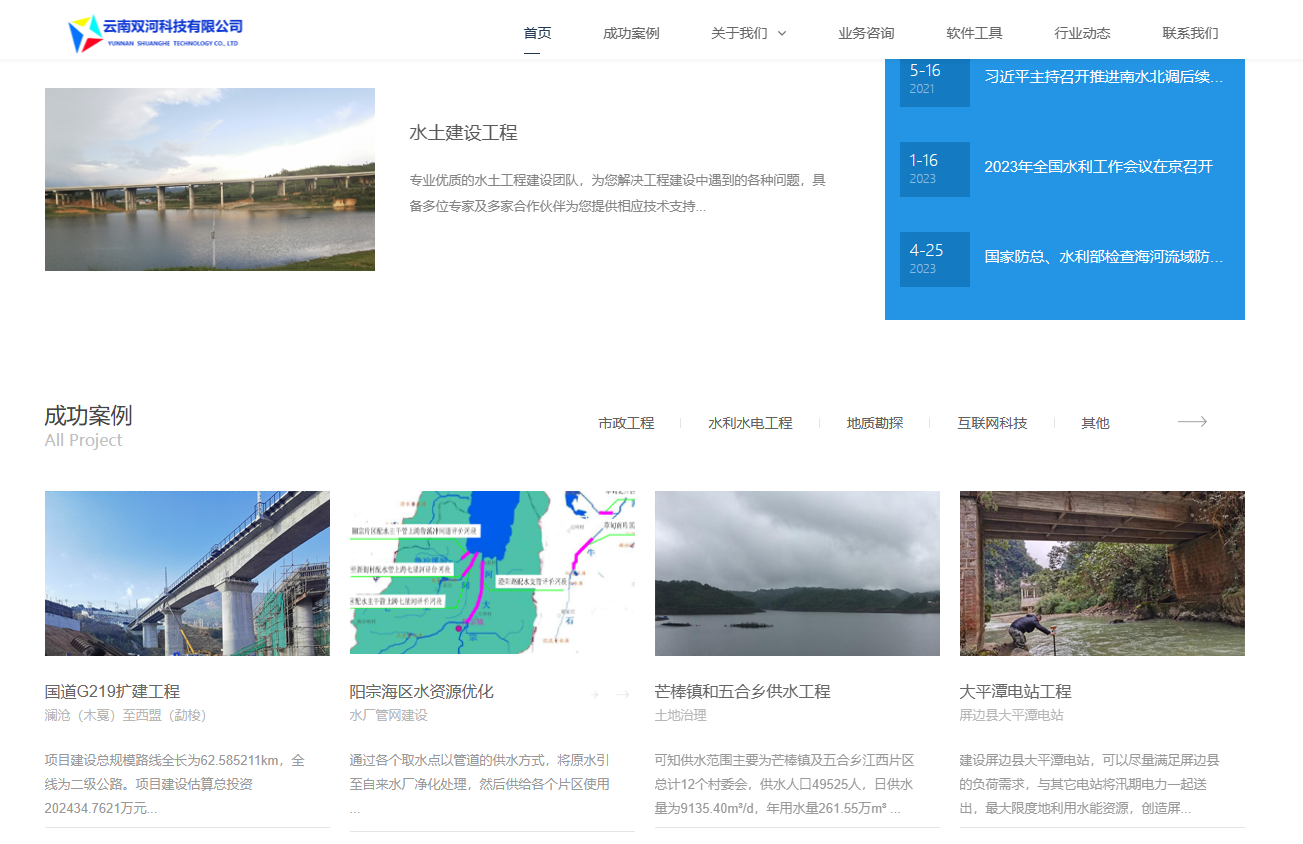Select the 其他 project category
The image size is (1303, 844).
(1095, 423)
